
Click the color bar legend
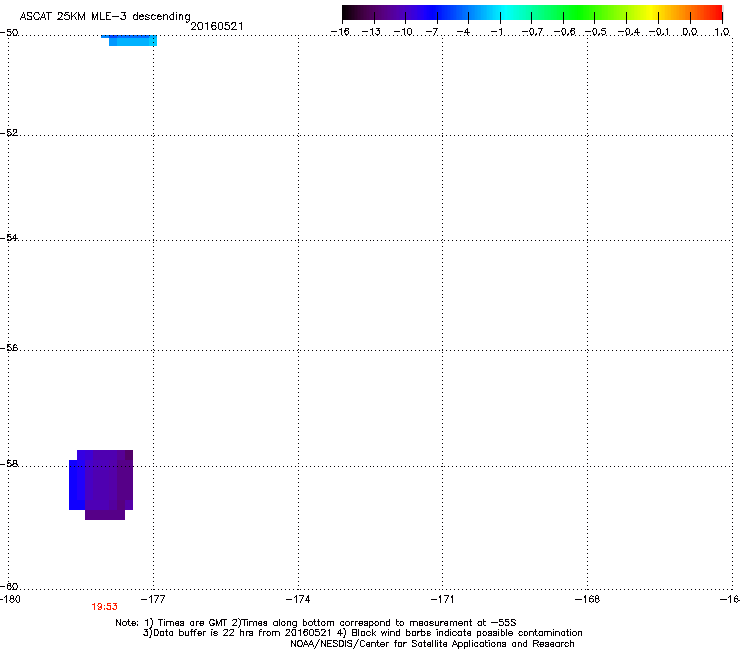click(532, 13)
